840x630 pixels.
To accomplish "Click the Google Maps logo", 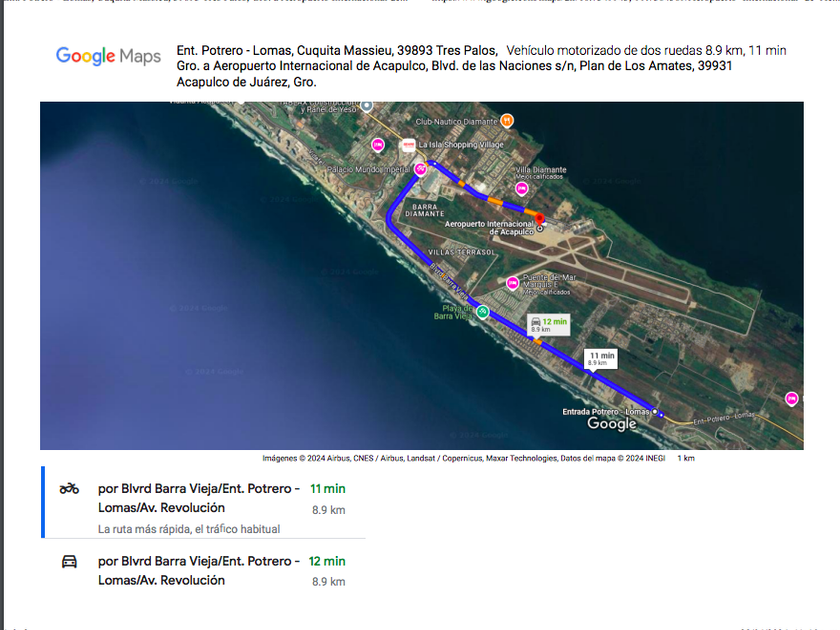I will click(x=108, y=56).
